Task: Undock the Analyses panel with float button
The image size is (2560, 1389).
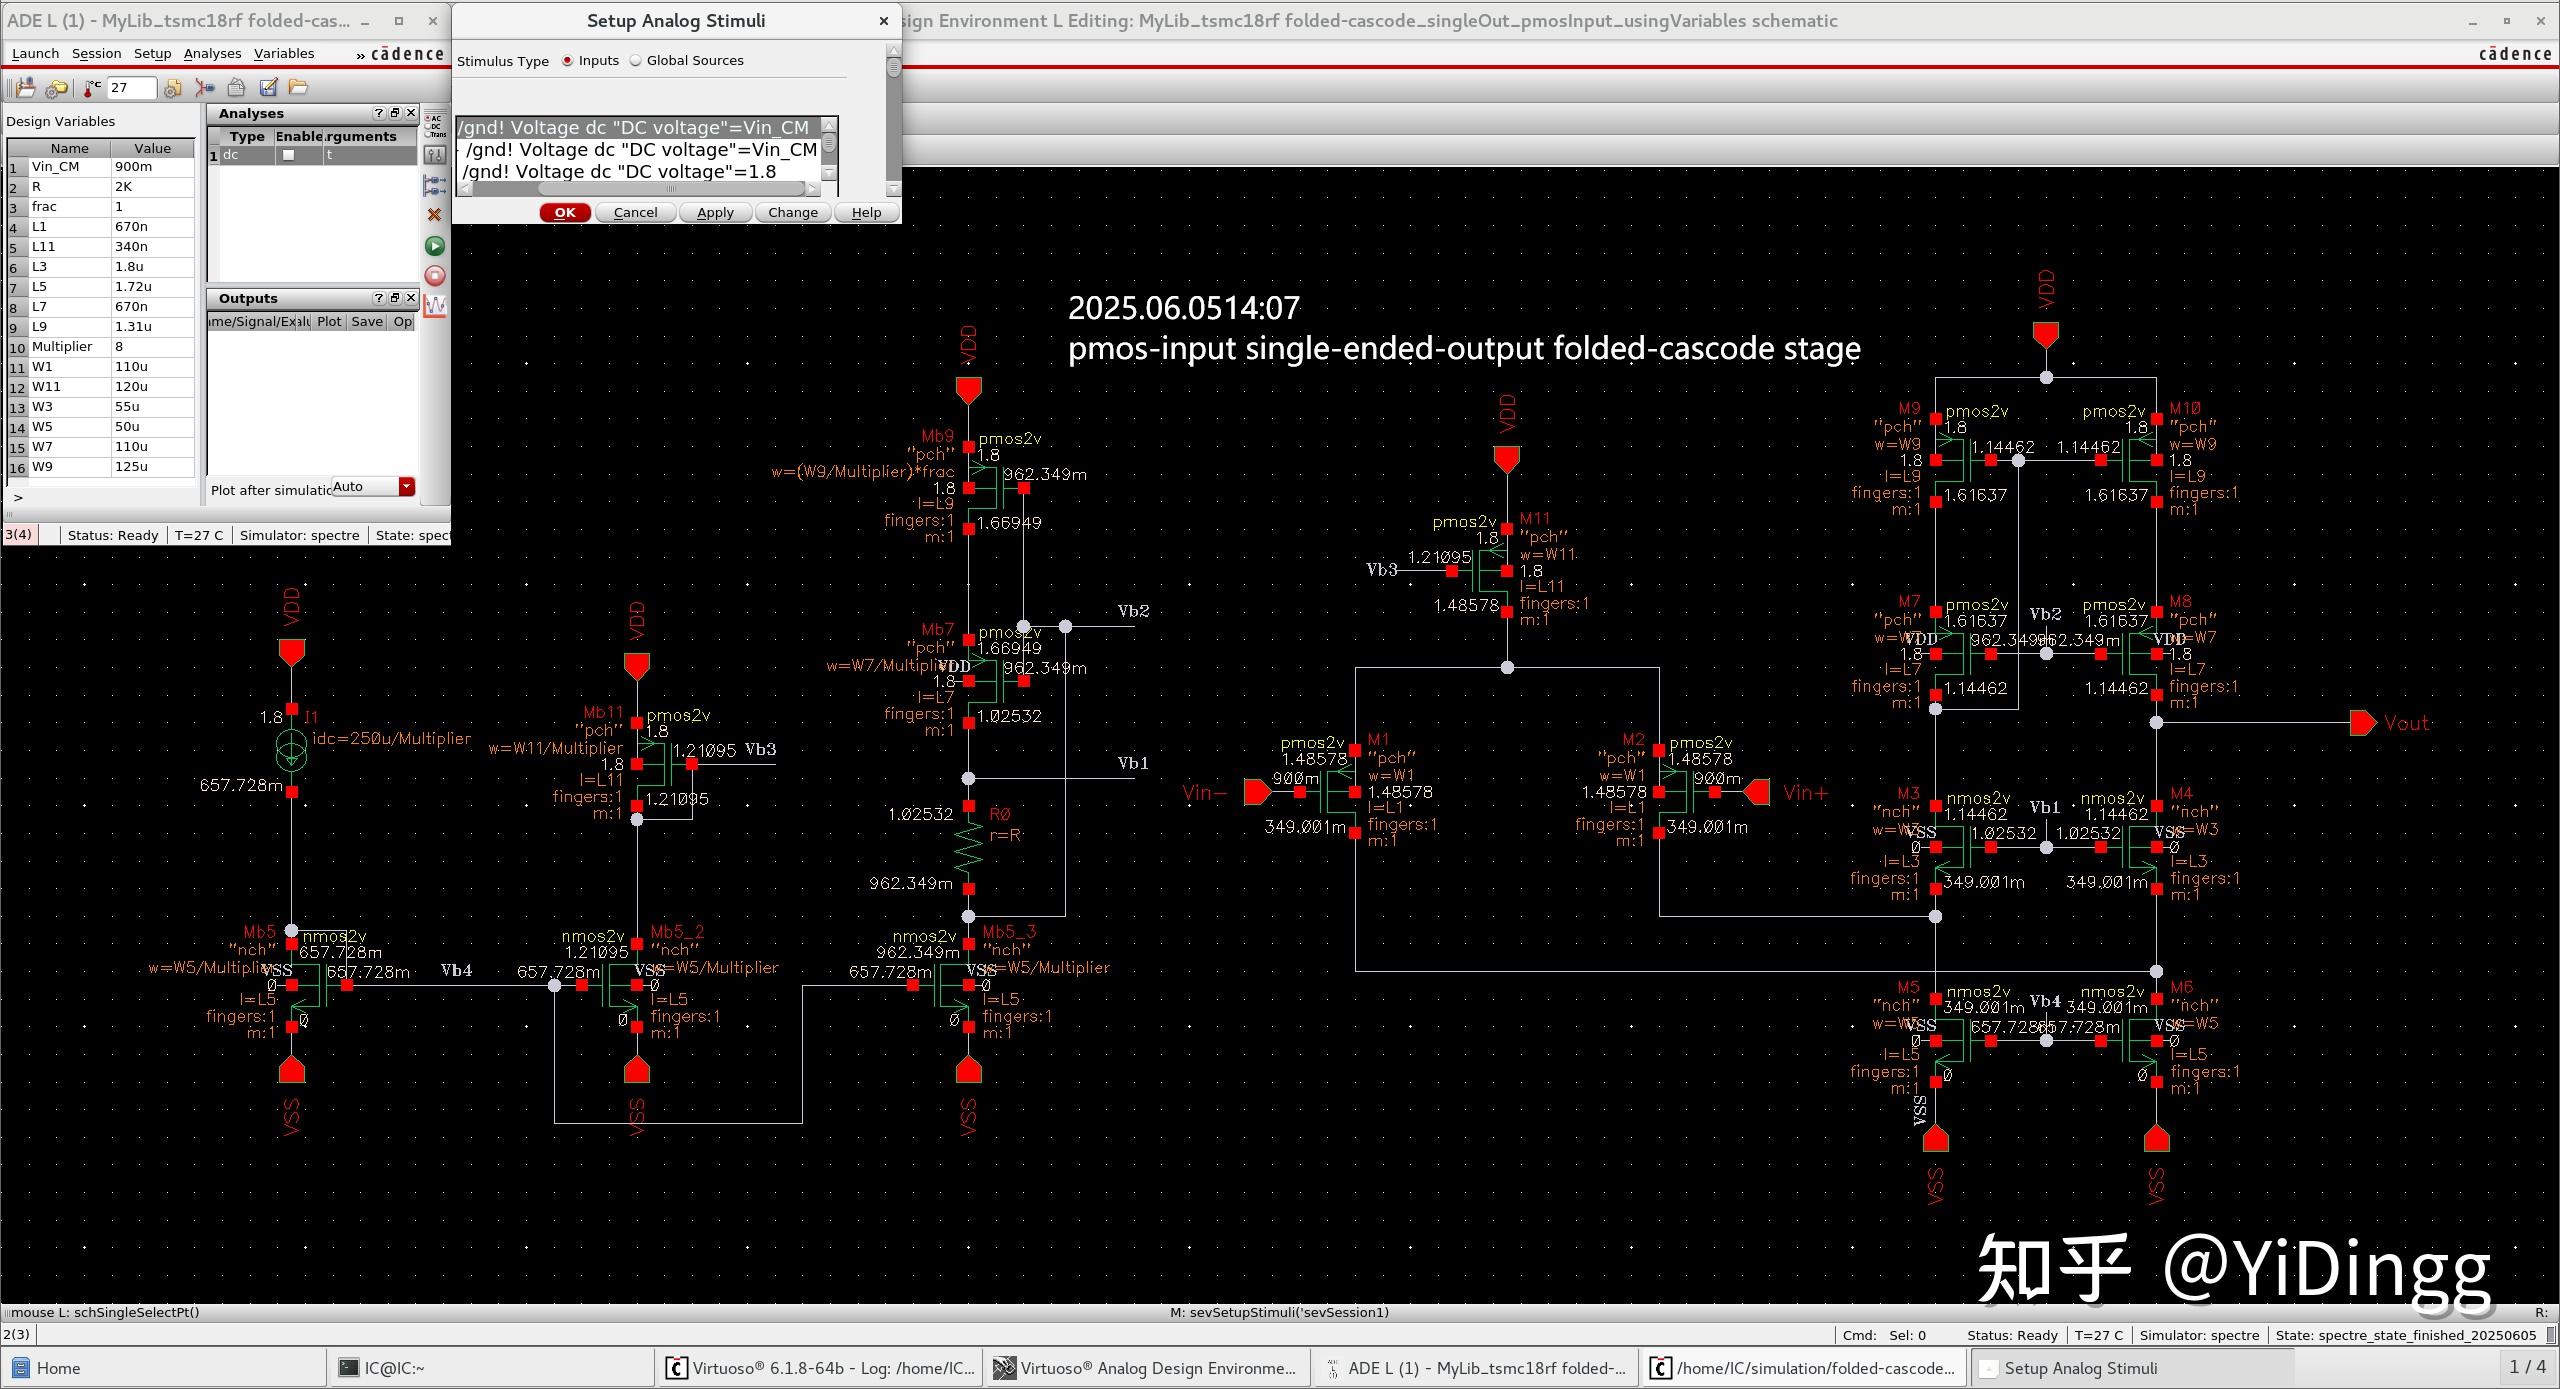Action: click(x=394, y=114)
